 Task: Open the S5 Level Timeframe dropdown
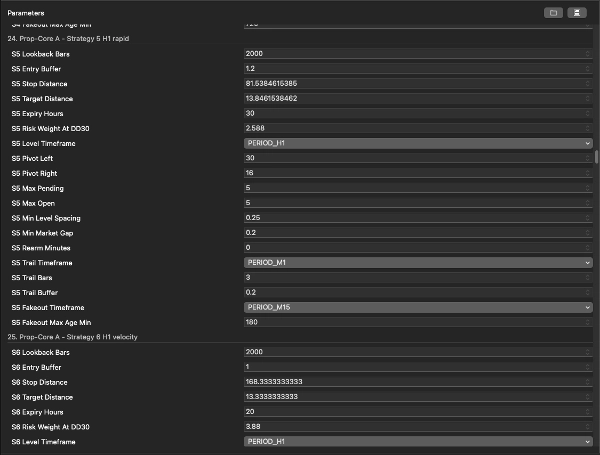[418, 143]
